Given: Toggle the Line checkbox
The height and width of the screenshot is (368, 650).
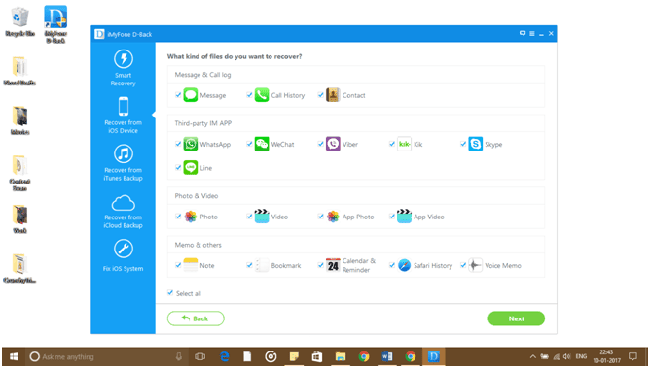Looking at the screenshot, I should pyautogui.click(x=178, y=167).
